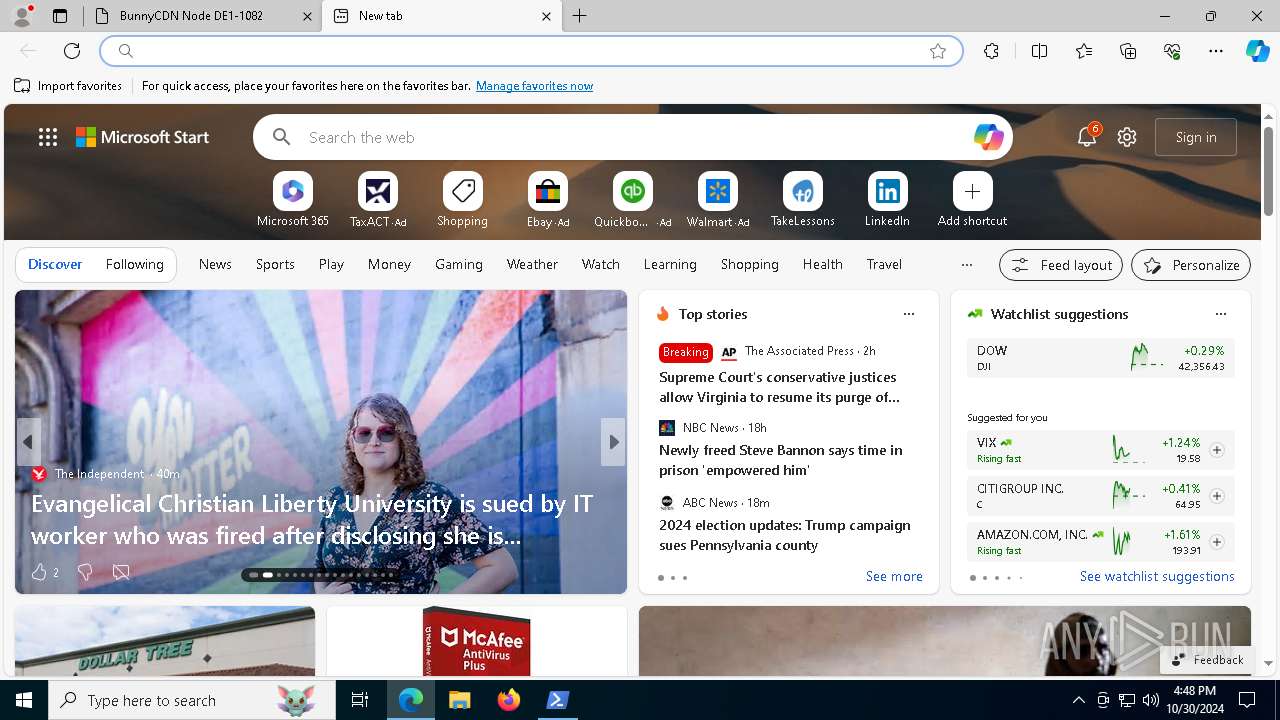The width and height of the screenshot is (1280, 720).
Task: Go to next carousel story
Action: click(613, 441)
